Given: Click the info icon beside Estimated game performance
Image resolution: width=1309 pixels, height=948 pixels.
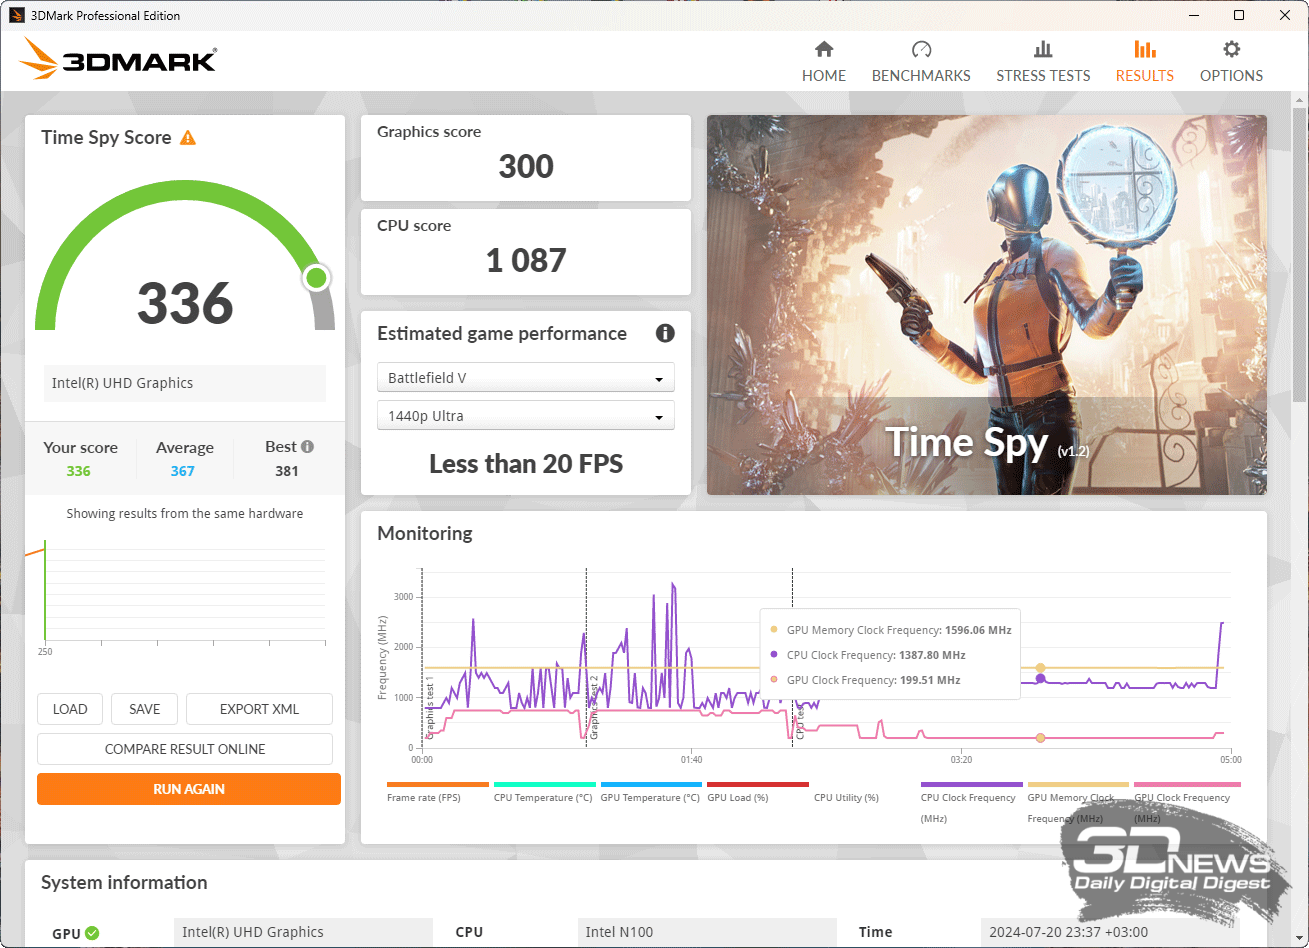Looking at the screenshot, I should click(665, 334).
